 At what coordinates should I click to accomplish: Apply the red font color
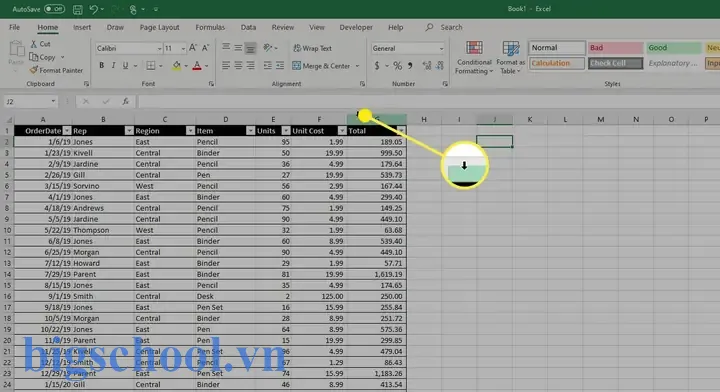197,66
